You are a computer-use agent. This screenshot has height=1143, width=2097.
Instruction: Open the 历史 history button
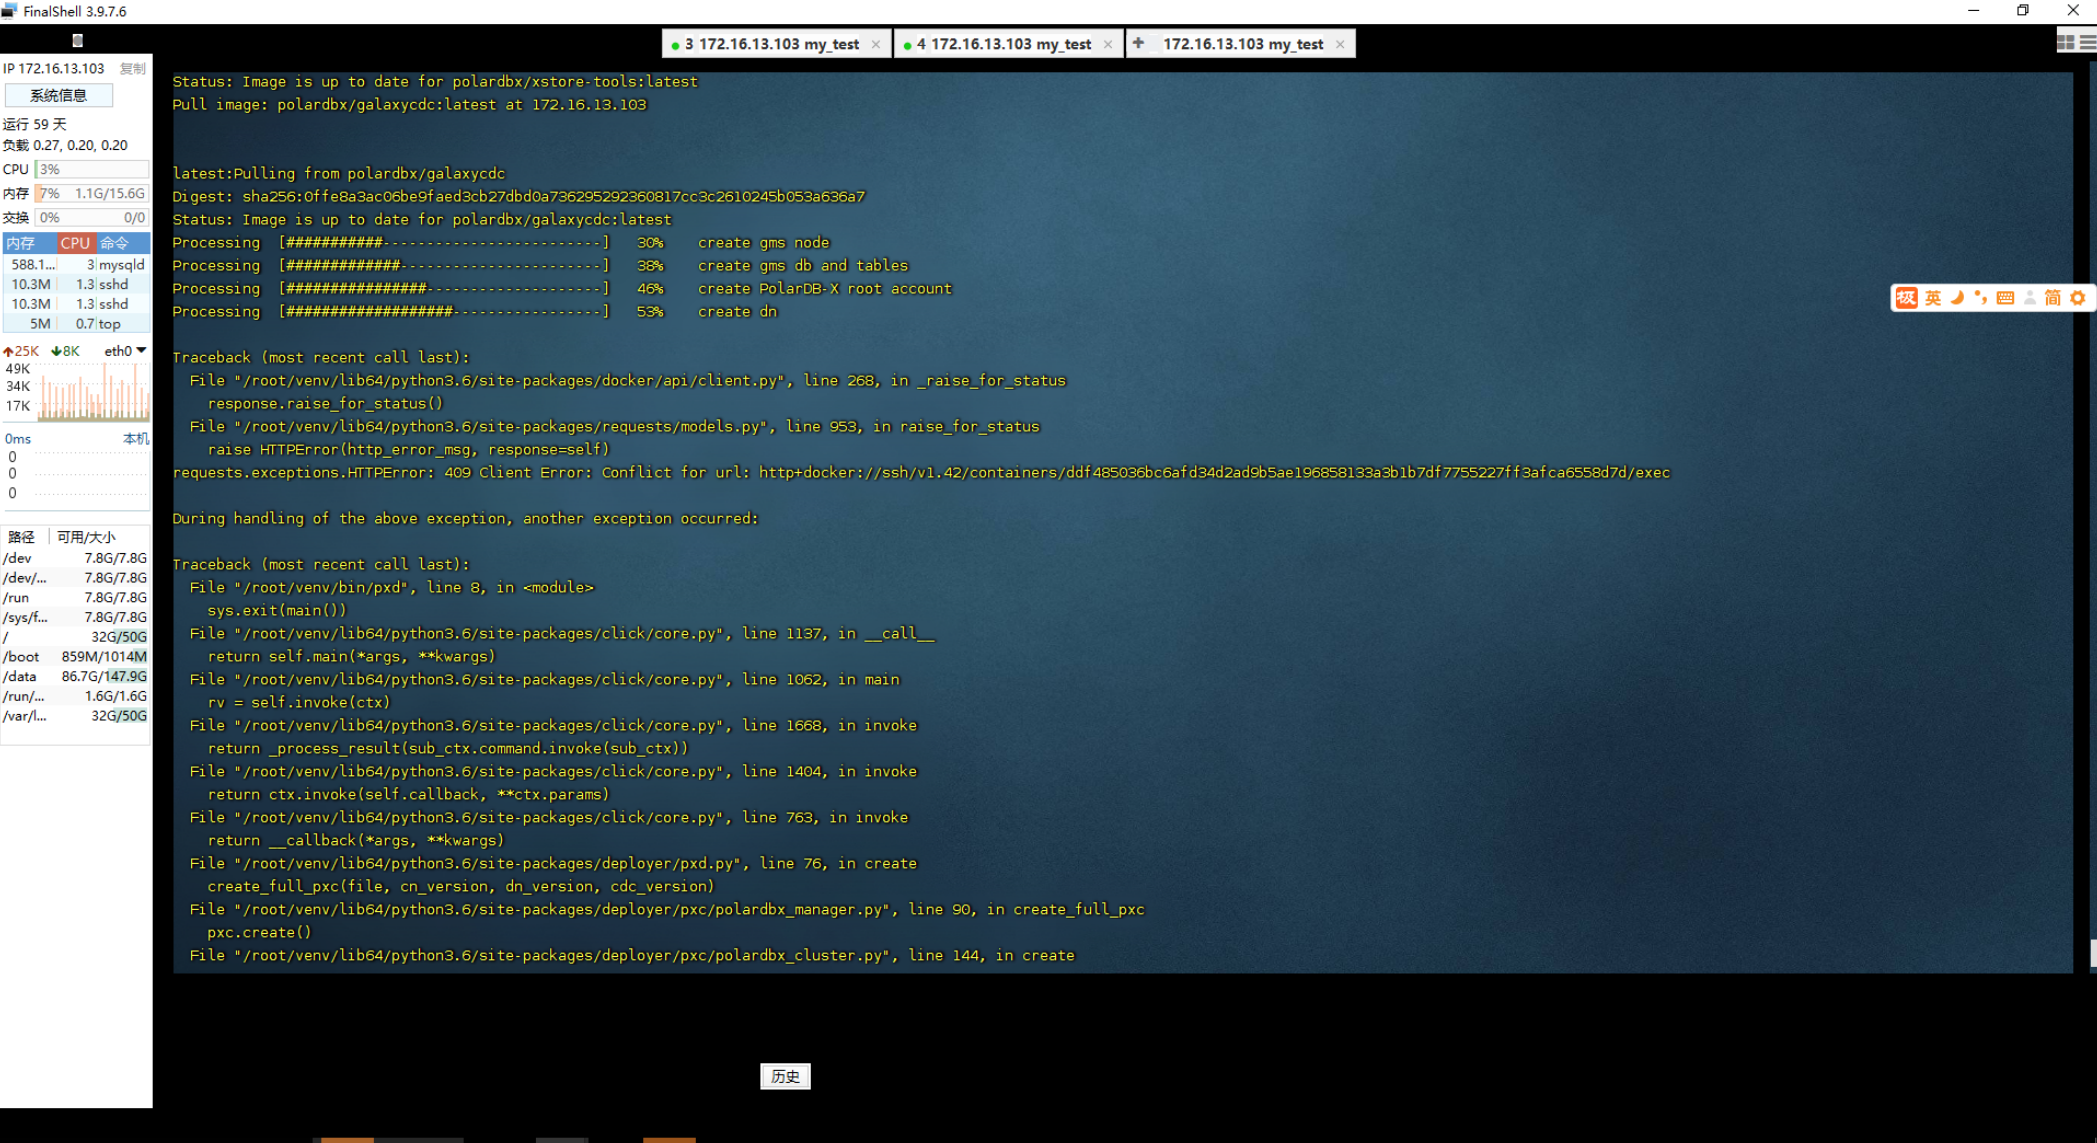(785, 1076)
